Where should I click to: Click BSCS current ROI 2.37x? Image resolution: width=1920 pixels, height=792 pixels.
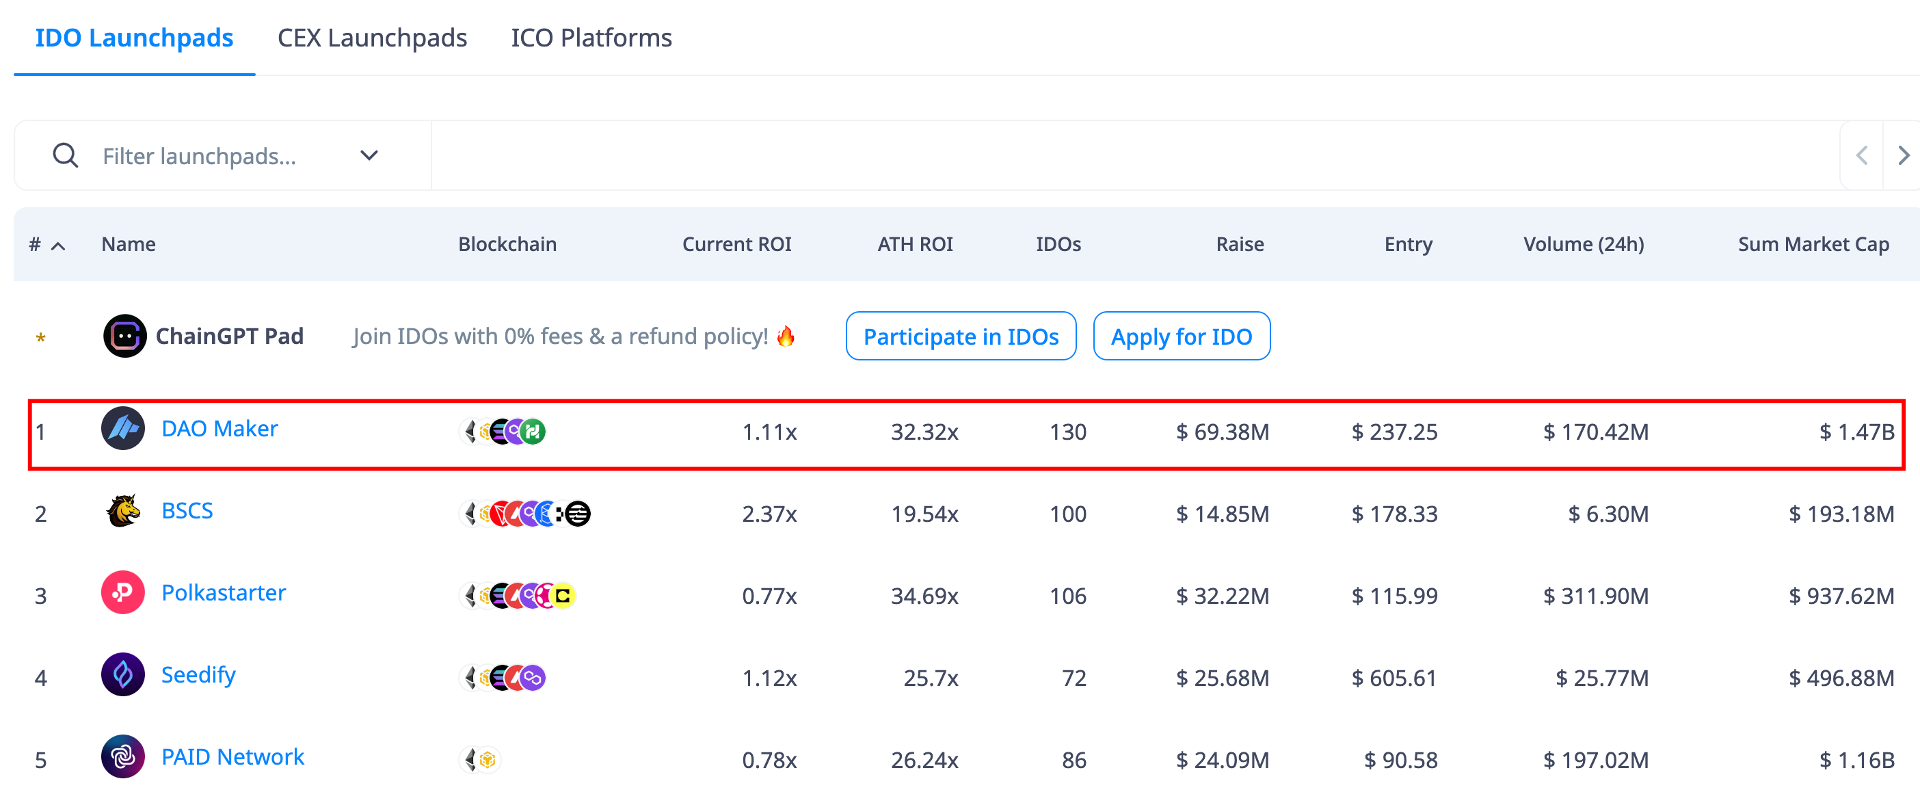click(x=770, y=514)
